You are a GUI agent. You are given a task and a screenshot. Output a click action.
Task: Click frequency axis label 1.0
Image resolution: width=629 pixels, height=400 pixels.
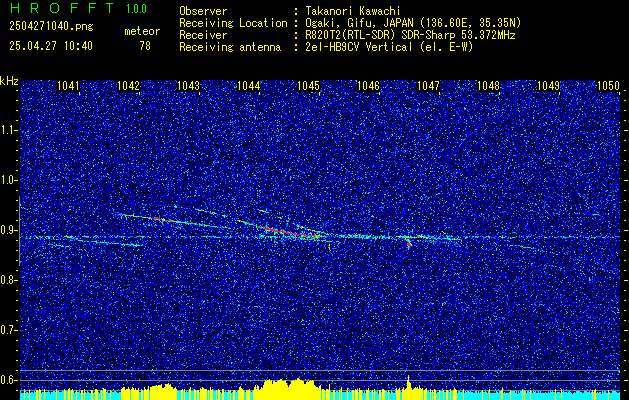[8, 180]
